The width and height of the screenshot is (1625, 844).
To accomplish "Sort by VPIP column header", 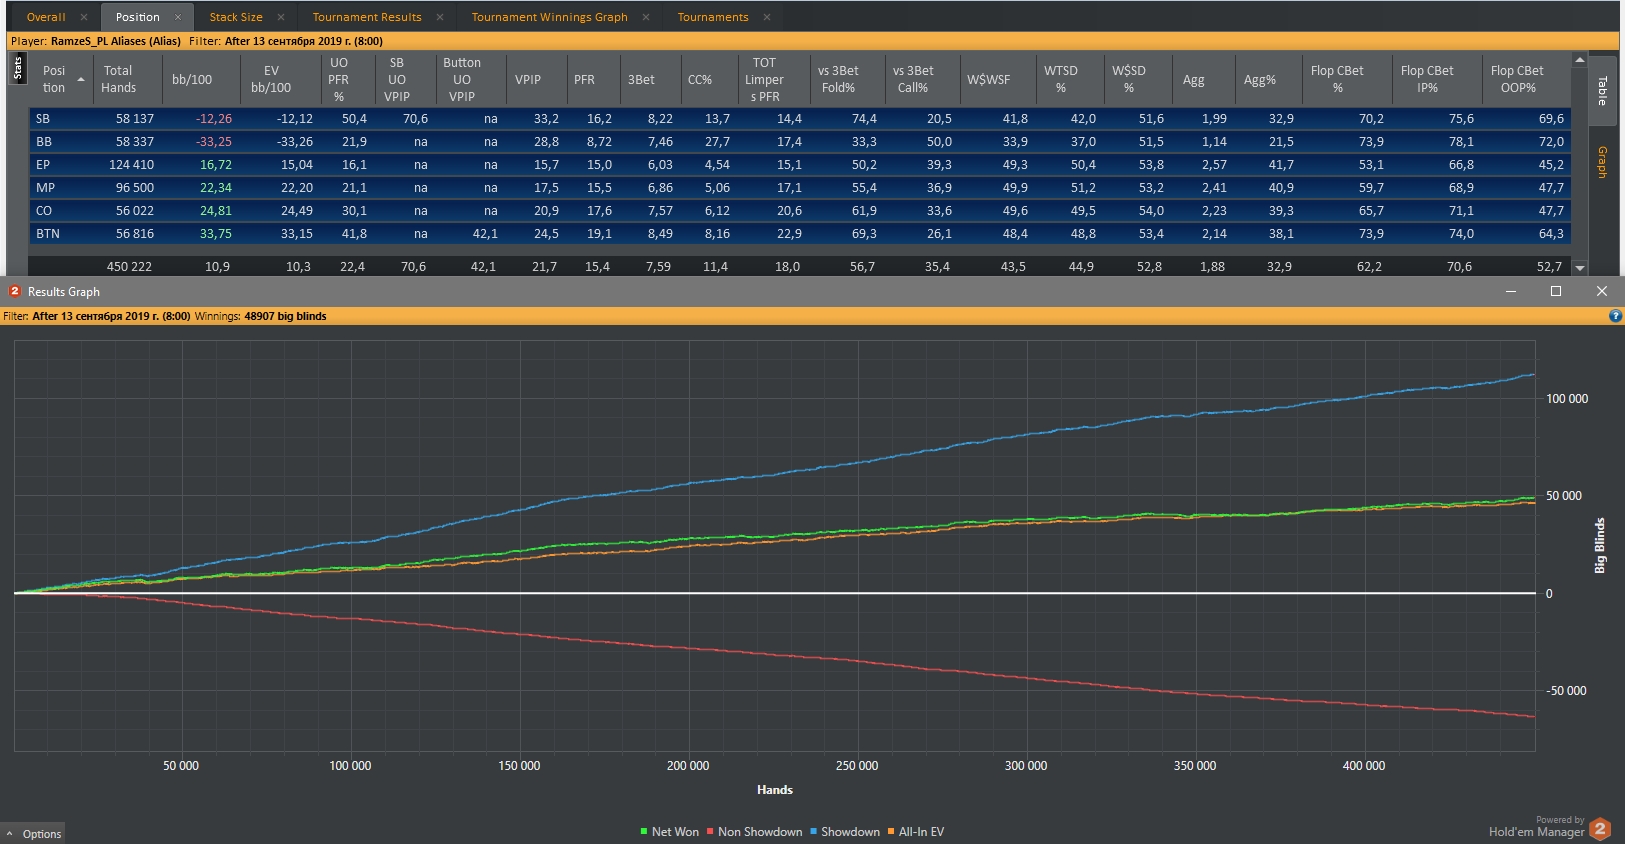I will point(535,79).
